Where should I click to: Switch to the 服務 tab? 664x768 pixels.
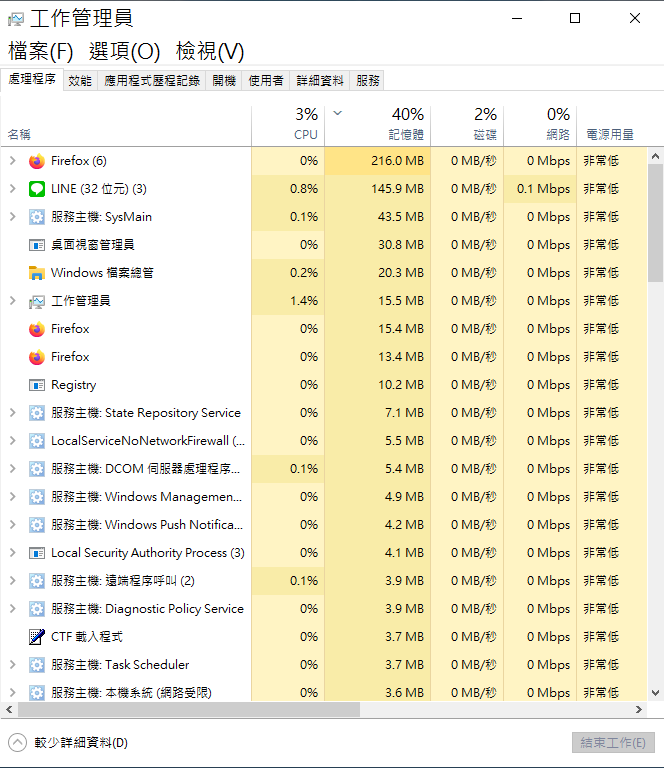point(368,81)
